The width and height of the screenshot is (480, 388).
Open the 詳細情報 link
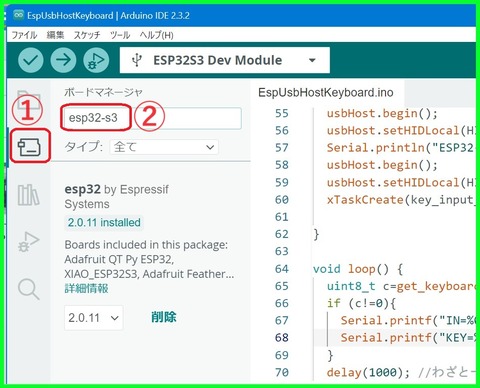[x=86, y=288]
